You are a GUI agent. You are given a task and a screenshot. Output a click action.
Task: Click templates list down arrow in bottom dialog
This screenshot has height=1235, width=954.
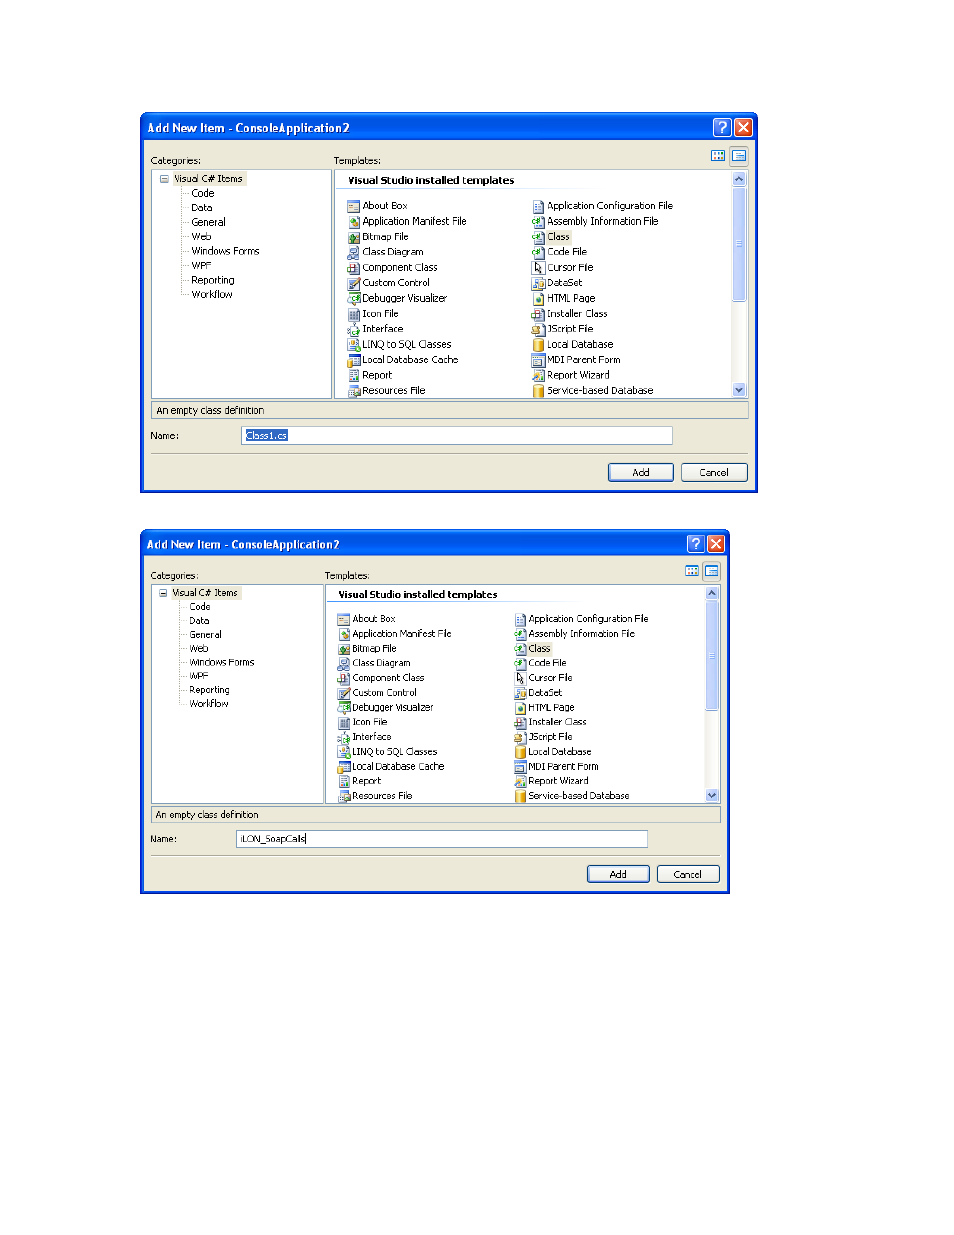coord(712,795)
